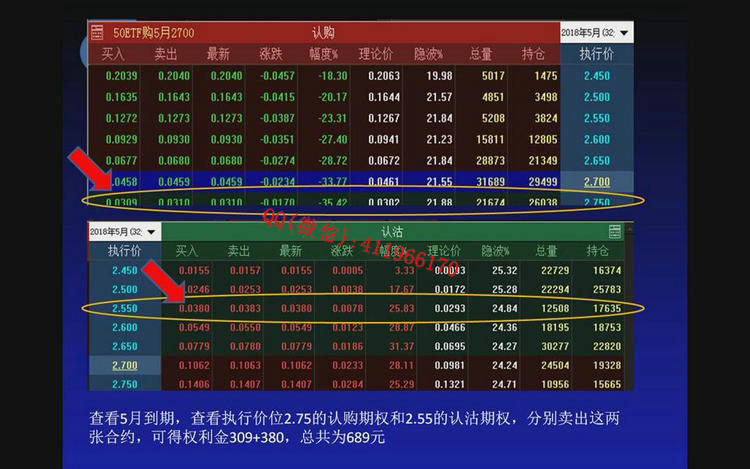Screen dimensions: 750x469
Task: Select the 认沽 put options header tab
Action: [377, 231]
